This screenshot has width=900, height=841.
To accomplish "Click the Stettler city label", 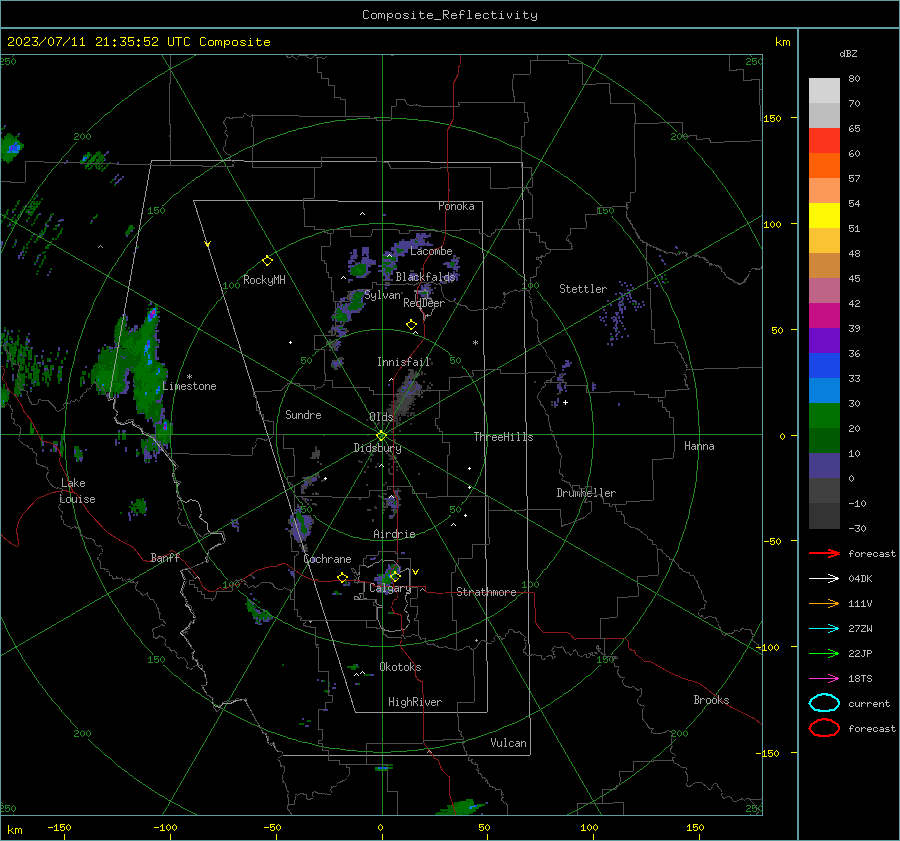I will (583, 289).
